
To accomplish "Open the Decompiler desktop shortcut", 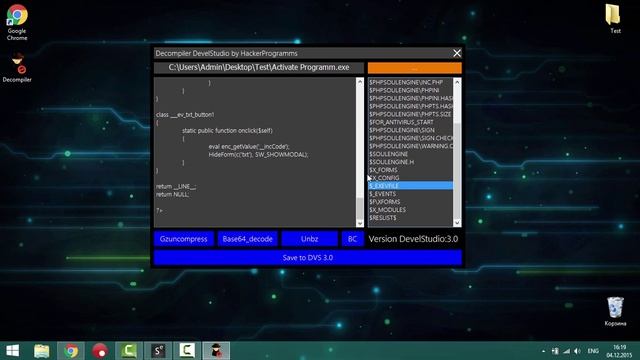I will pos(17,68).
